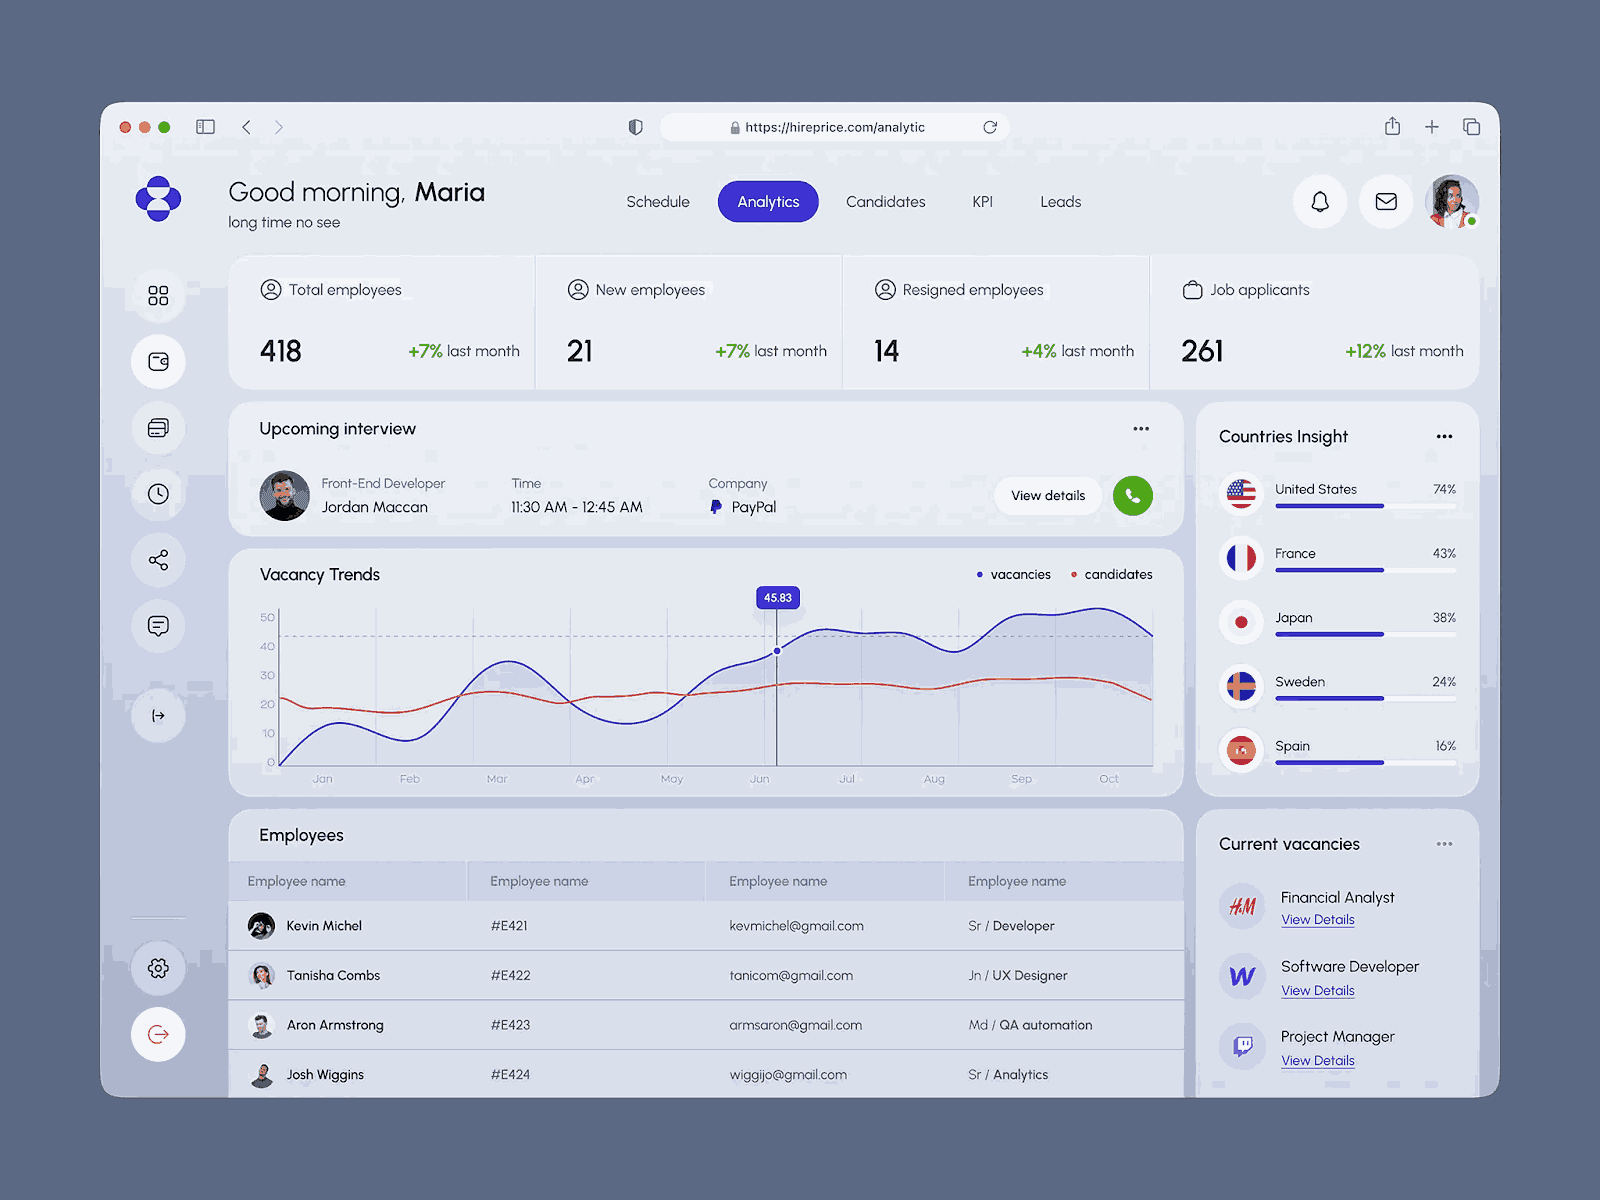The image size is (1600, 1200).
Task: Open the Resigned employees card
Action: click(x=996, y=323)
